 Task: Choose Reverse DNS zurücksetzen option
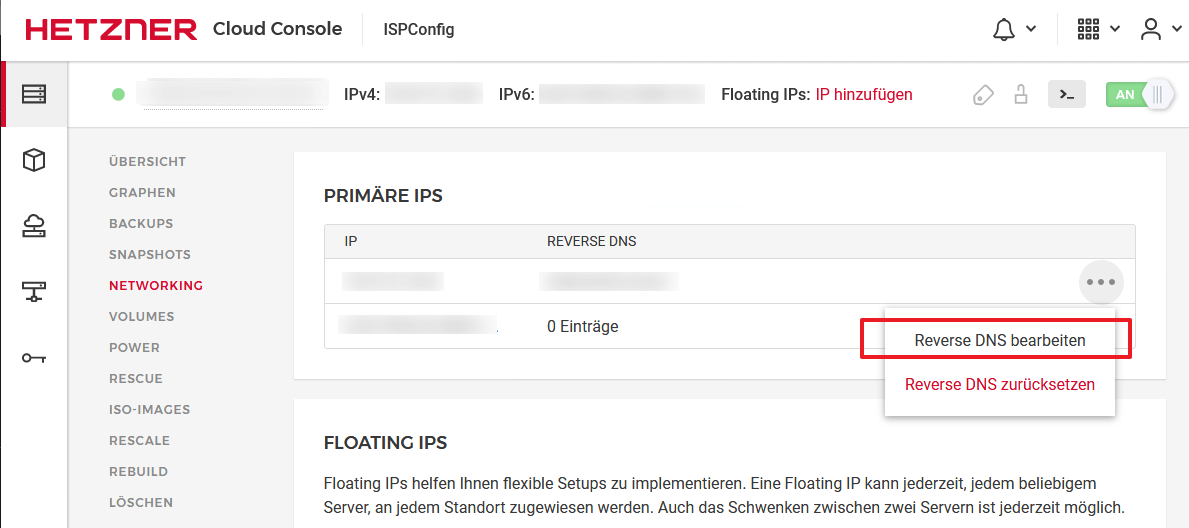999,384
